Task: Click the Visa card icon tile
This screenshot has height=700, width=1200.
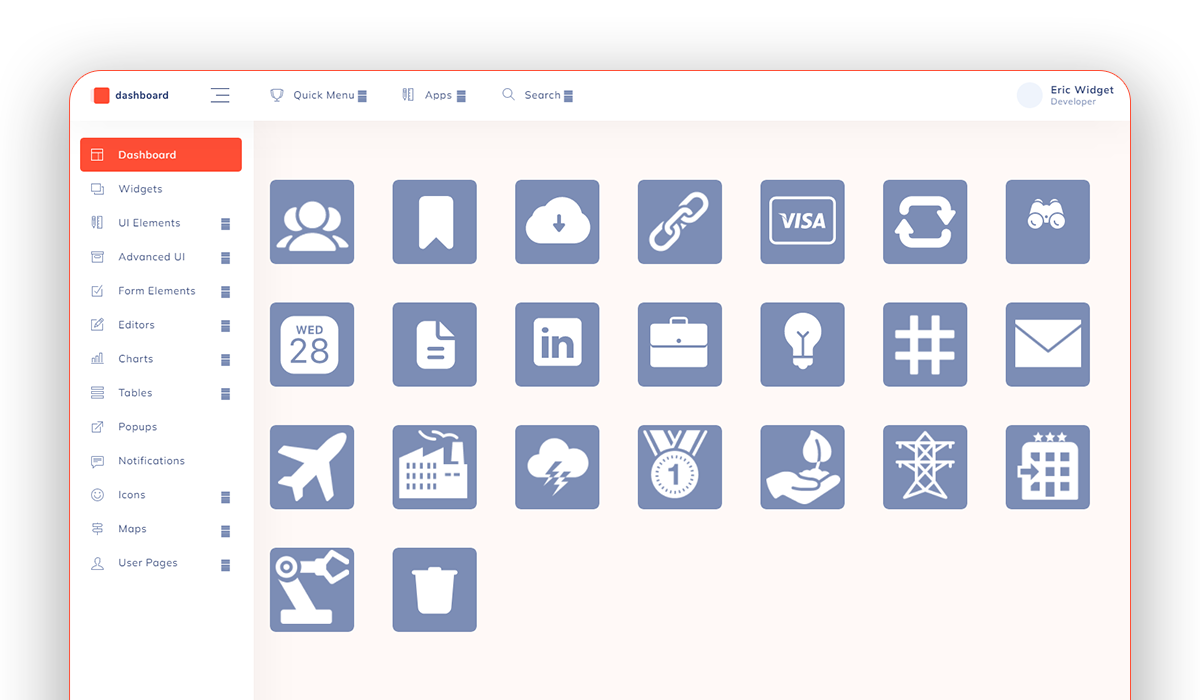Action: pyautogui.click(x=802, y=222)
